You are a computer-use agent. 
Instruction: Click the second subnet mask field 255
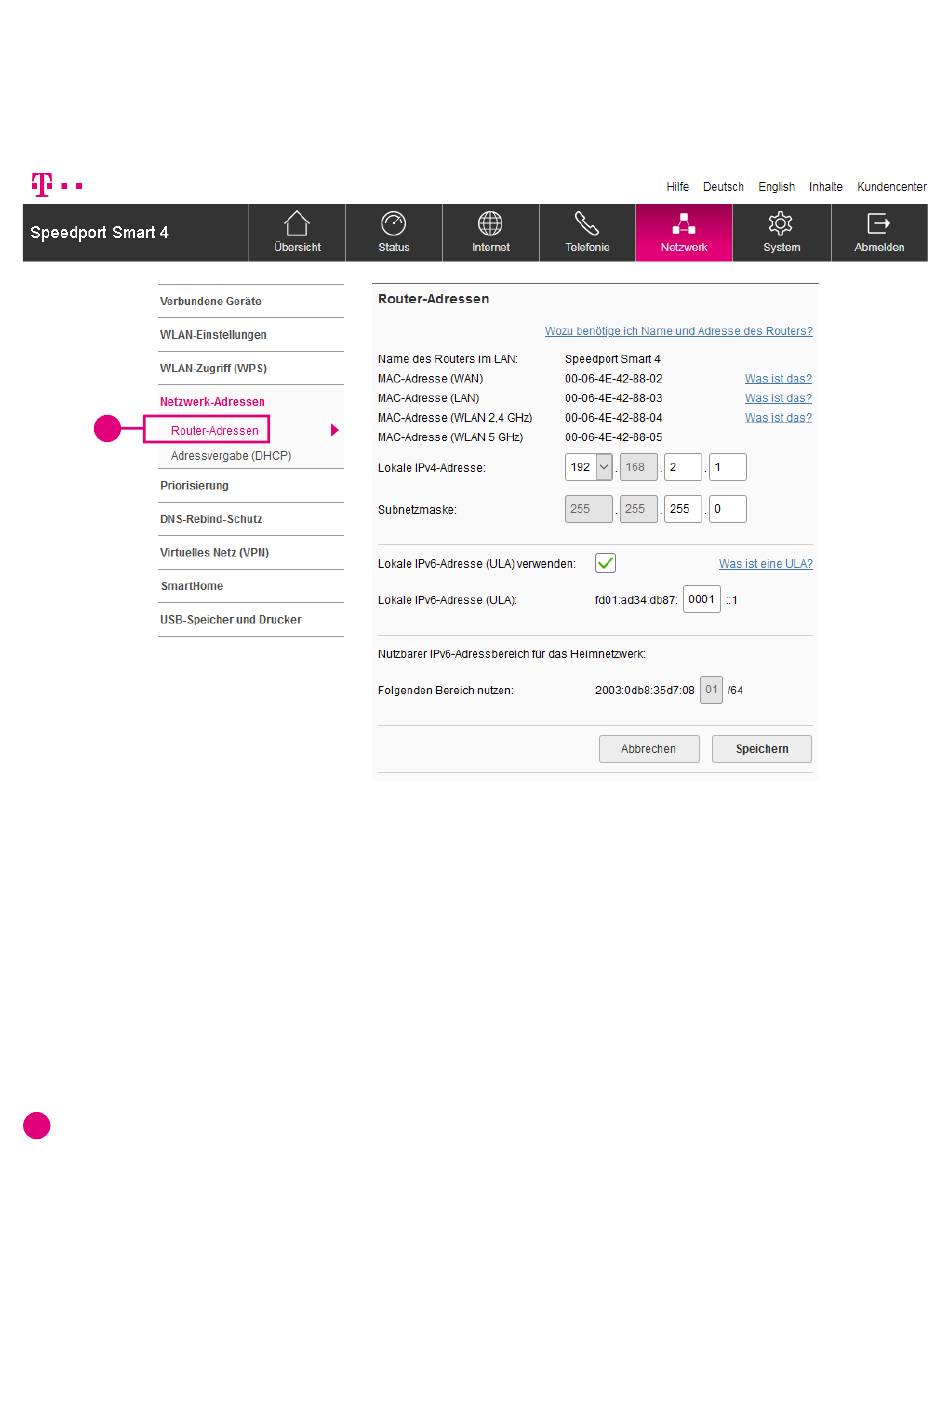[638, 509]
